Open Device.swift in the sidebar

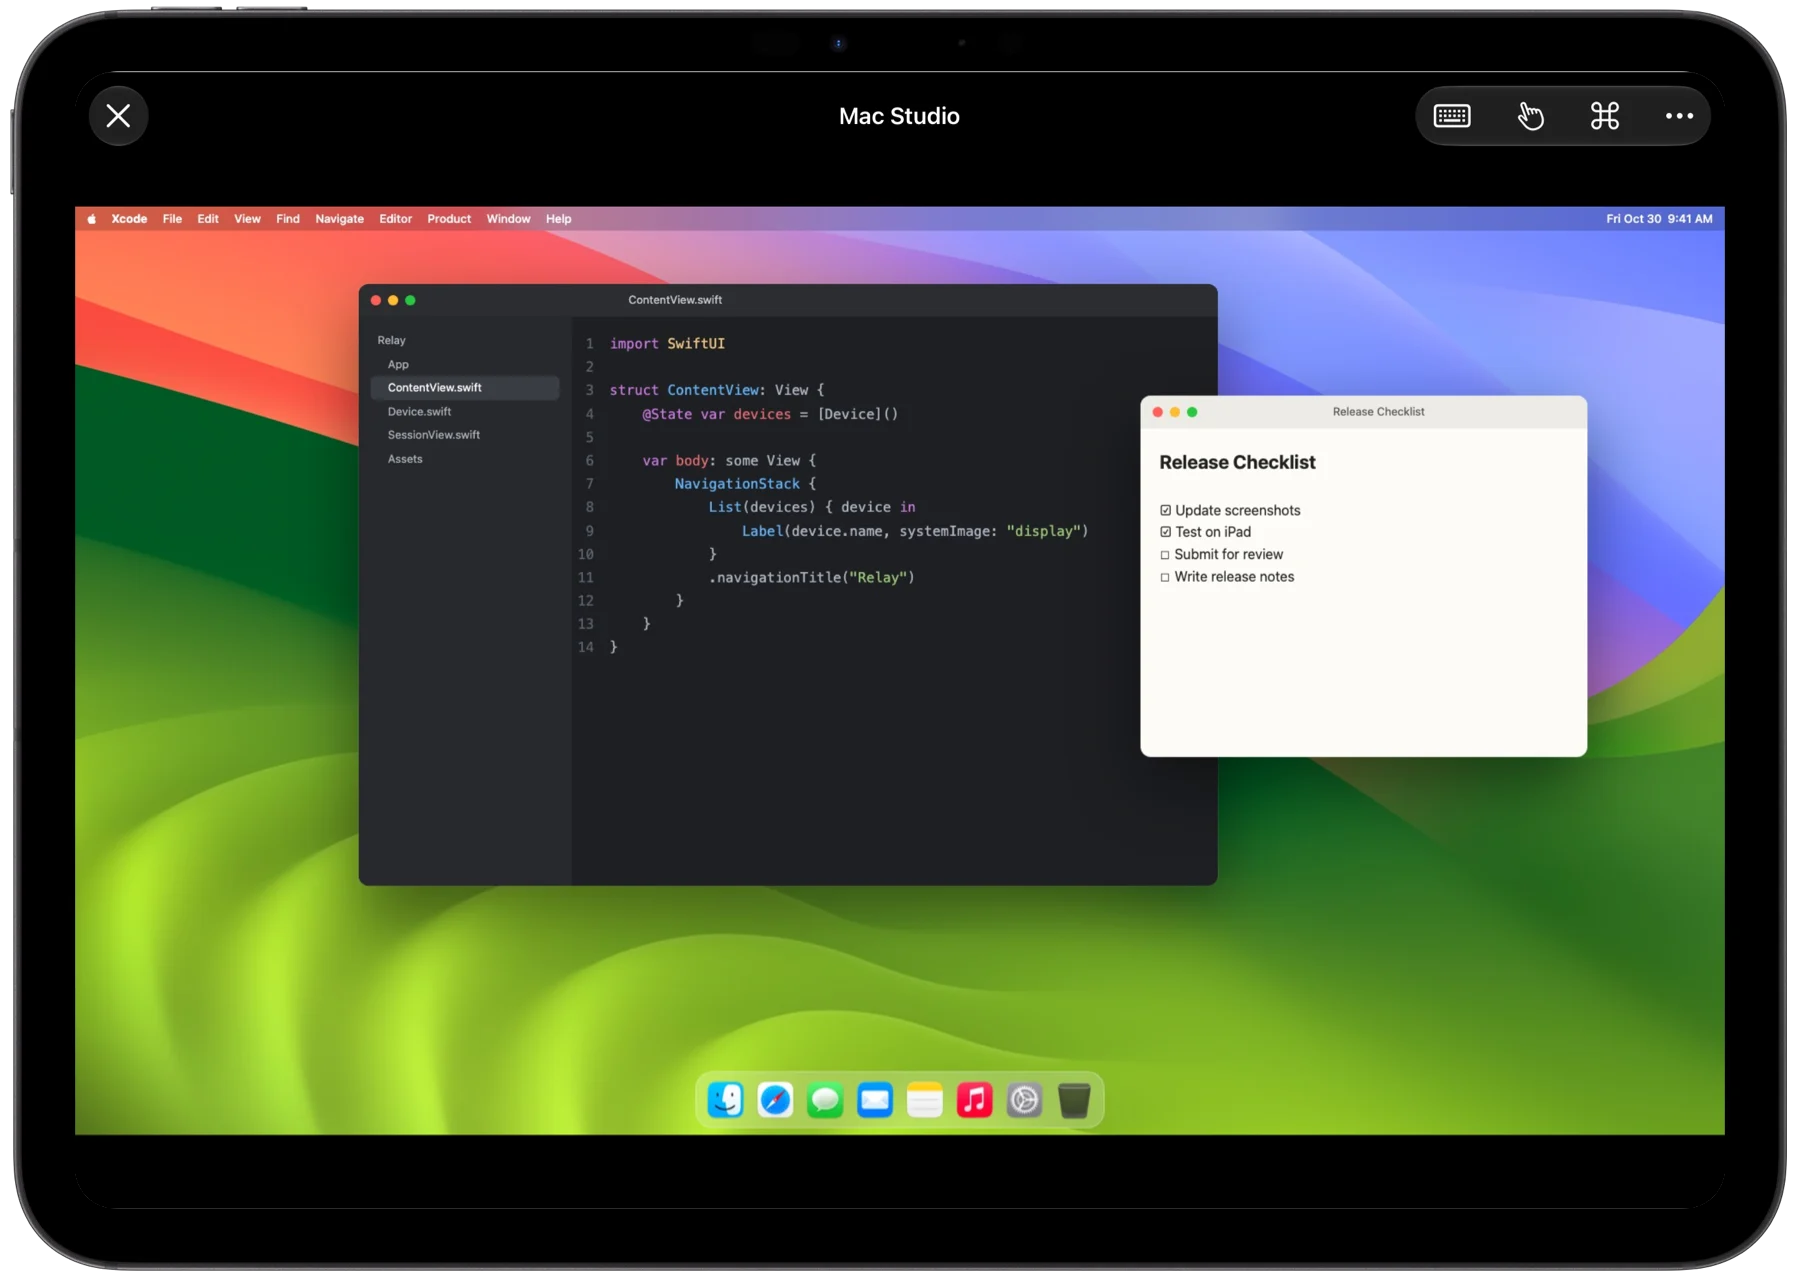tap(419, 412)
